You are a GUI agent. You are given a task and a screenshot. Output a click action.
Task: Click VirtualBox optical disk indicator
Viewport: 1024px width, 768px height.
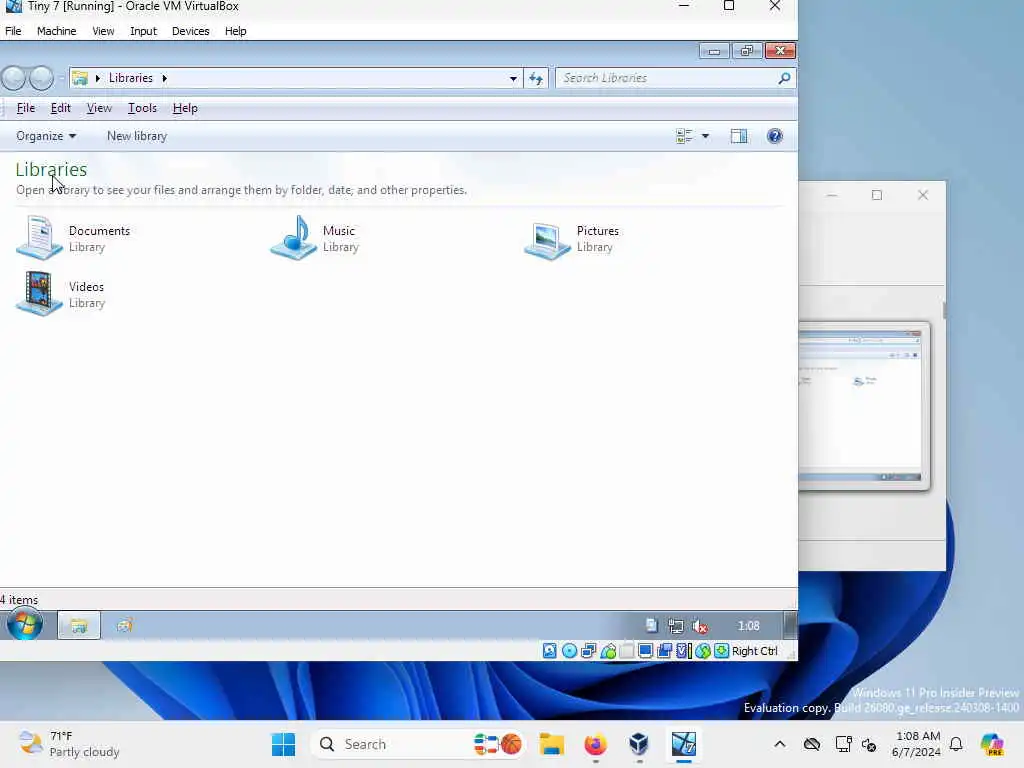(x=569, y=650)
